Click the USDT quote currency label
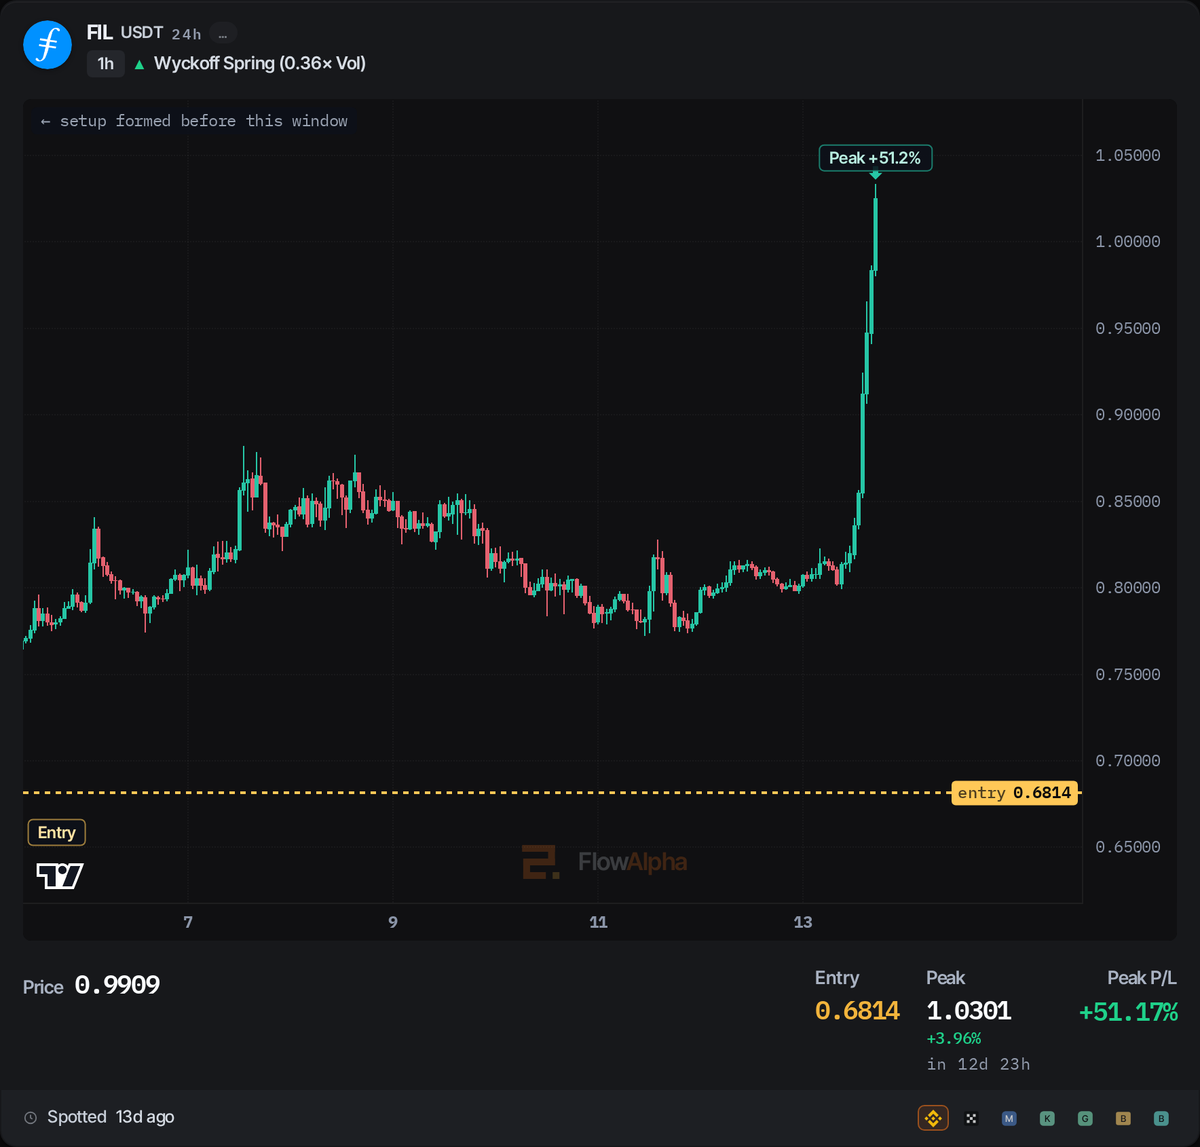 142,33
